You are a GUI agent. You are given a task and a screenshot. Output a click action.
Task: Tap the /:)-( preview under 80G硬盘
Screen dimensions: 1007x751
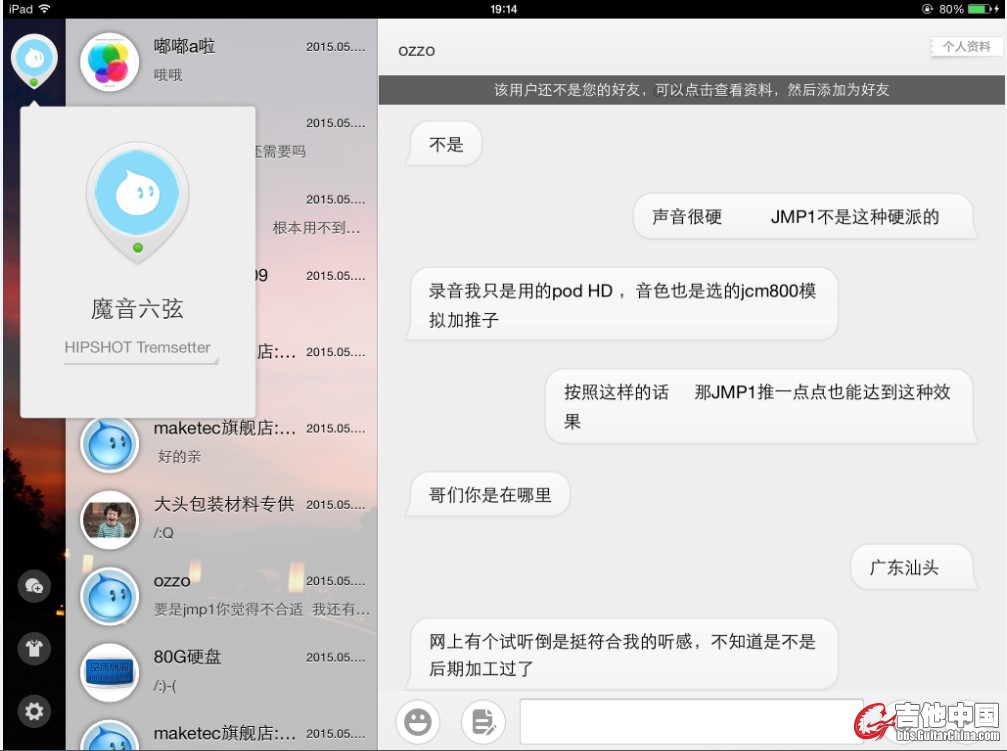[x=165, y=686]
